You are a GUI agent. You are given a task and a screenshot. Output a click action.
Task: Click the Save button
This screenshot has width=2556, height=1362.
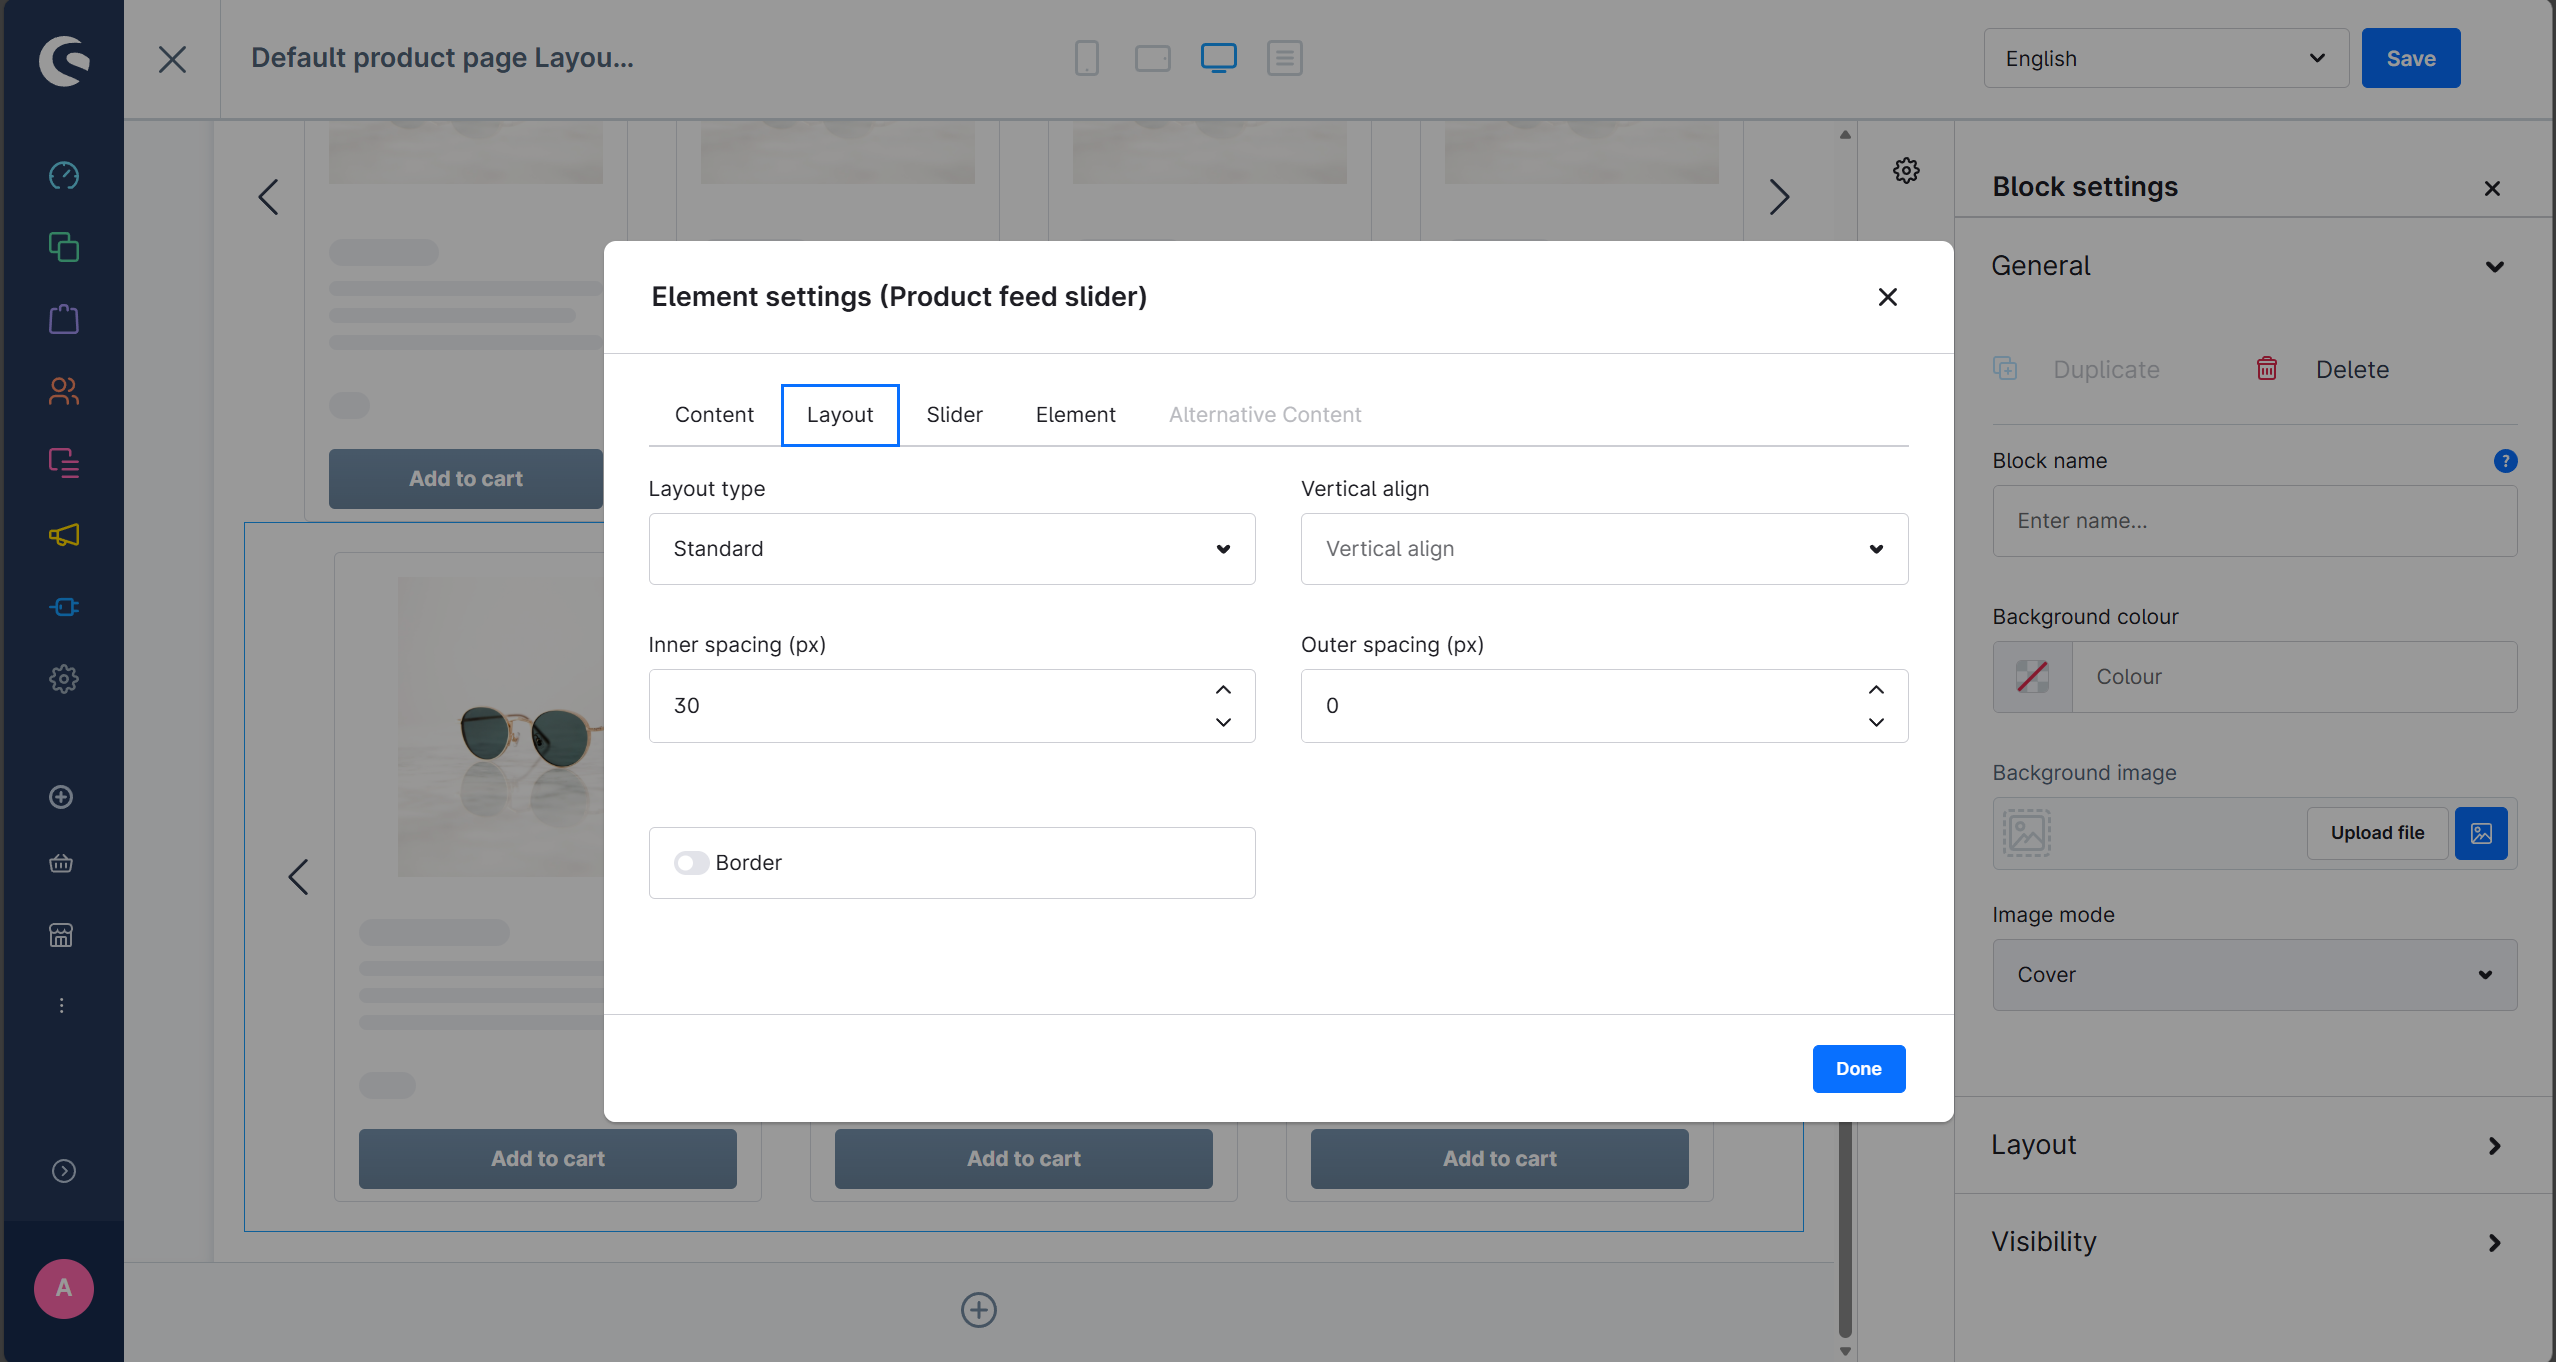coord(2410,58)
